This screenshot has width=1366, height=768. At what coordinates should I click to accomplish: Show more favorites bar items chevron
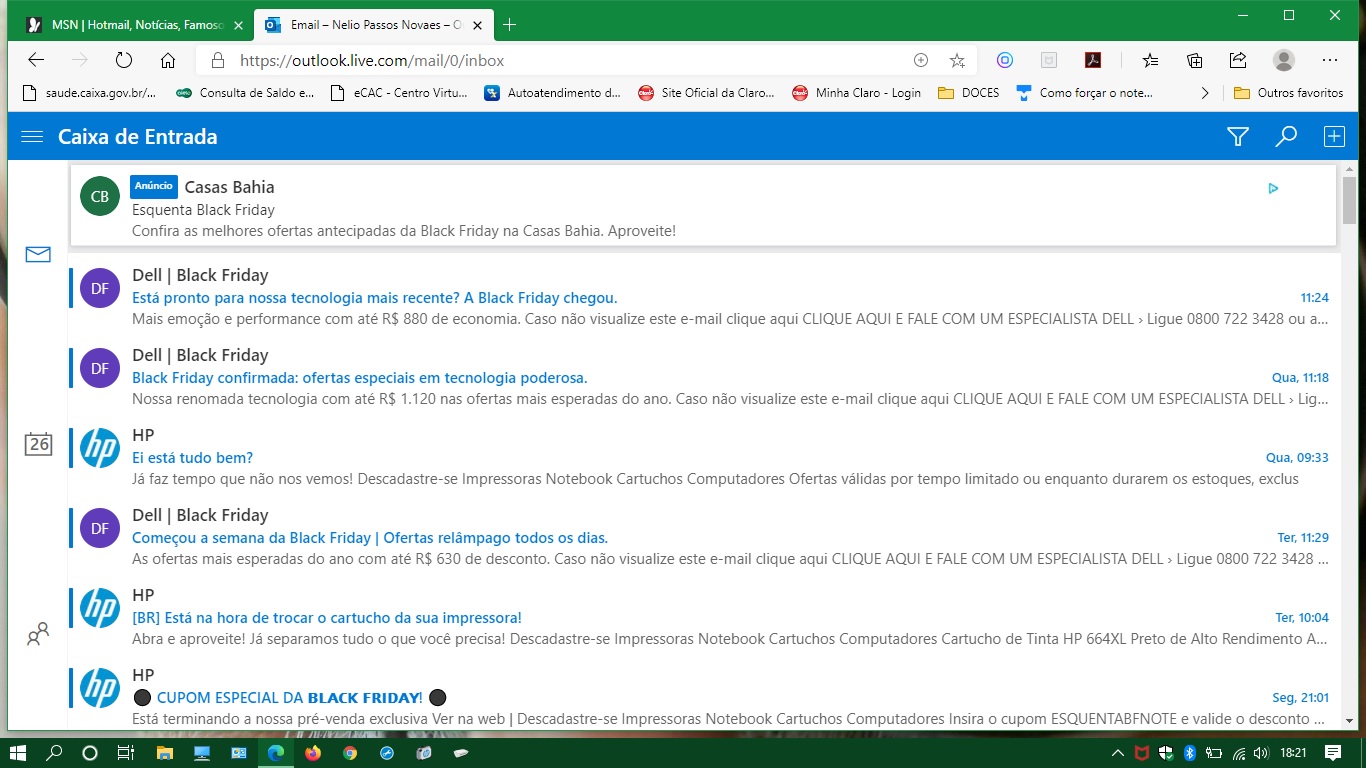(x=1204, y=93)
